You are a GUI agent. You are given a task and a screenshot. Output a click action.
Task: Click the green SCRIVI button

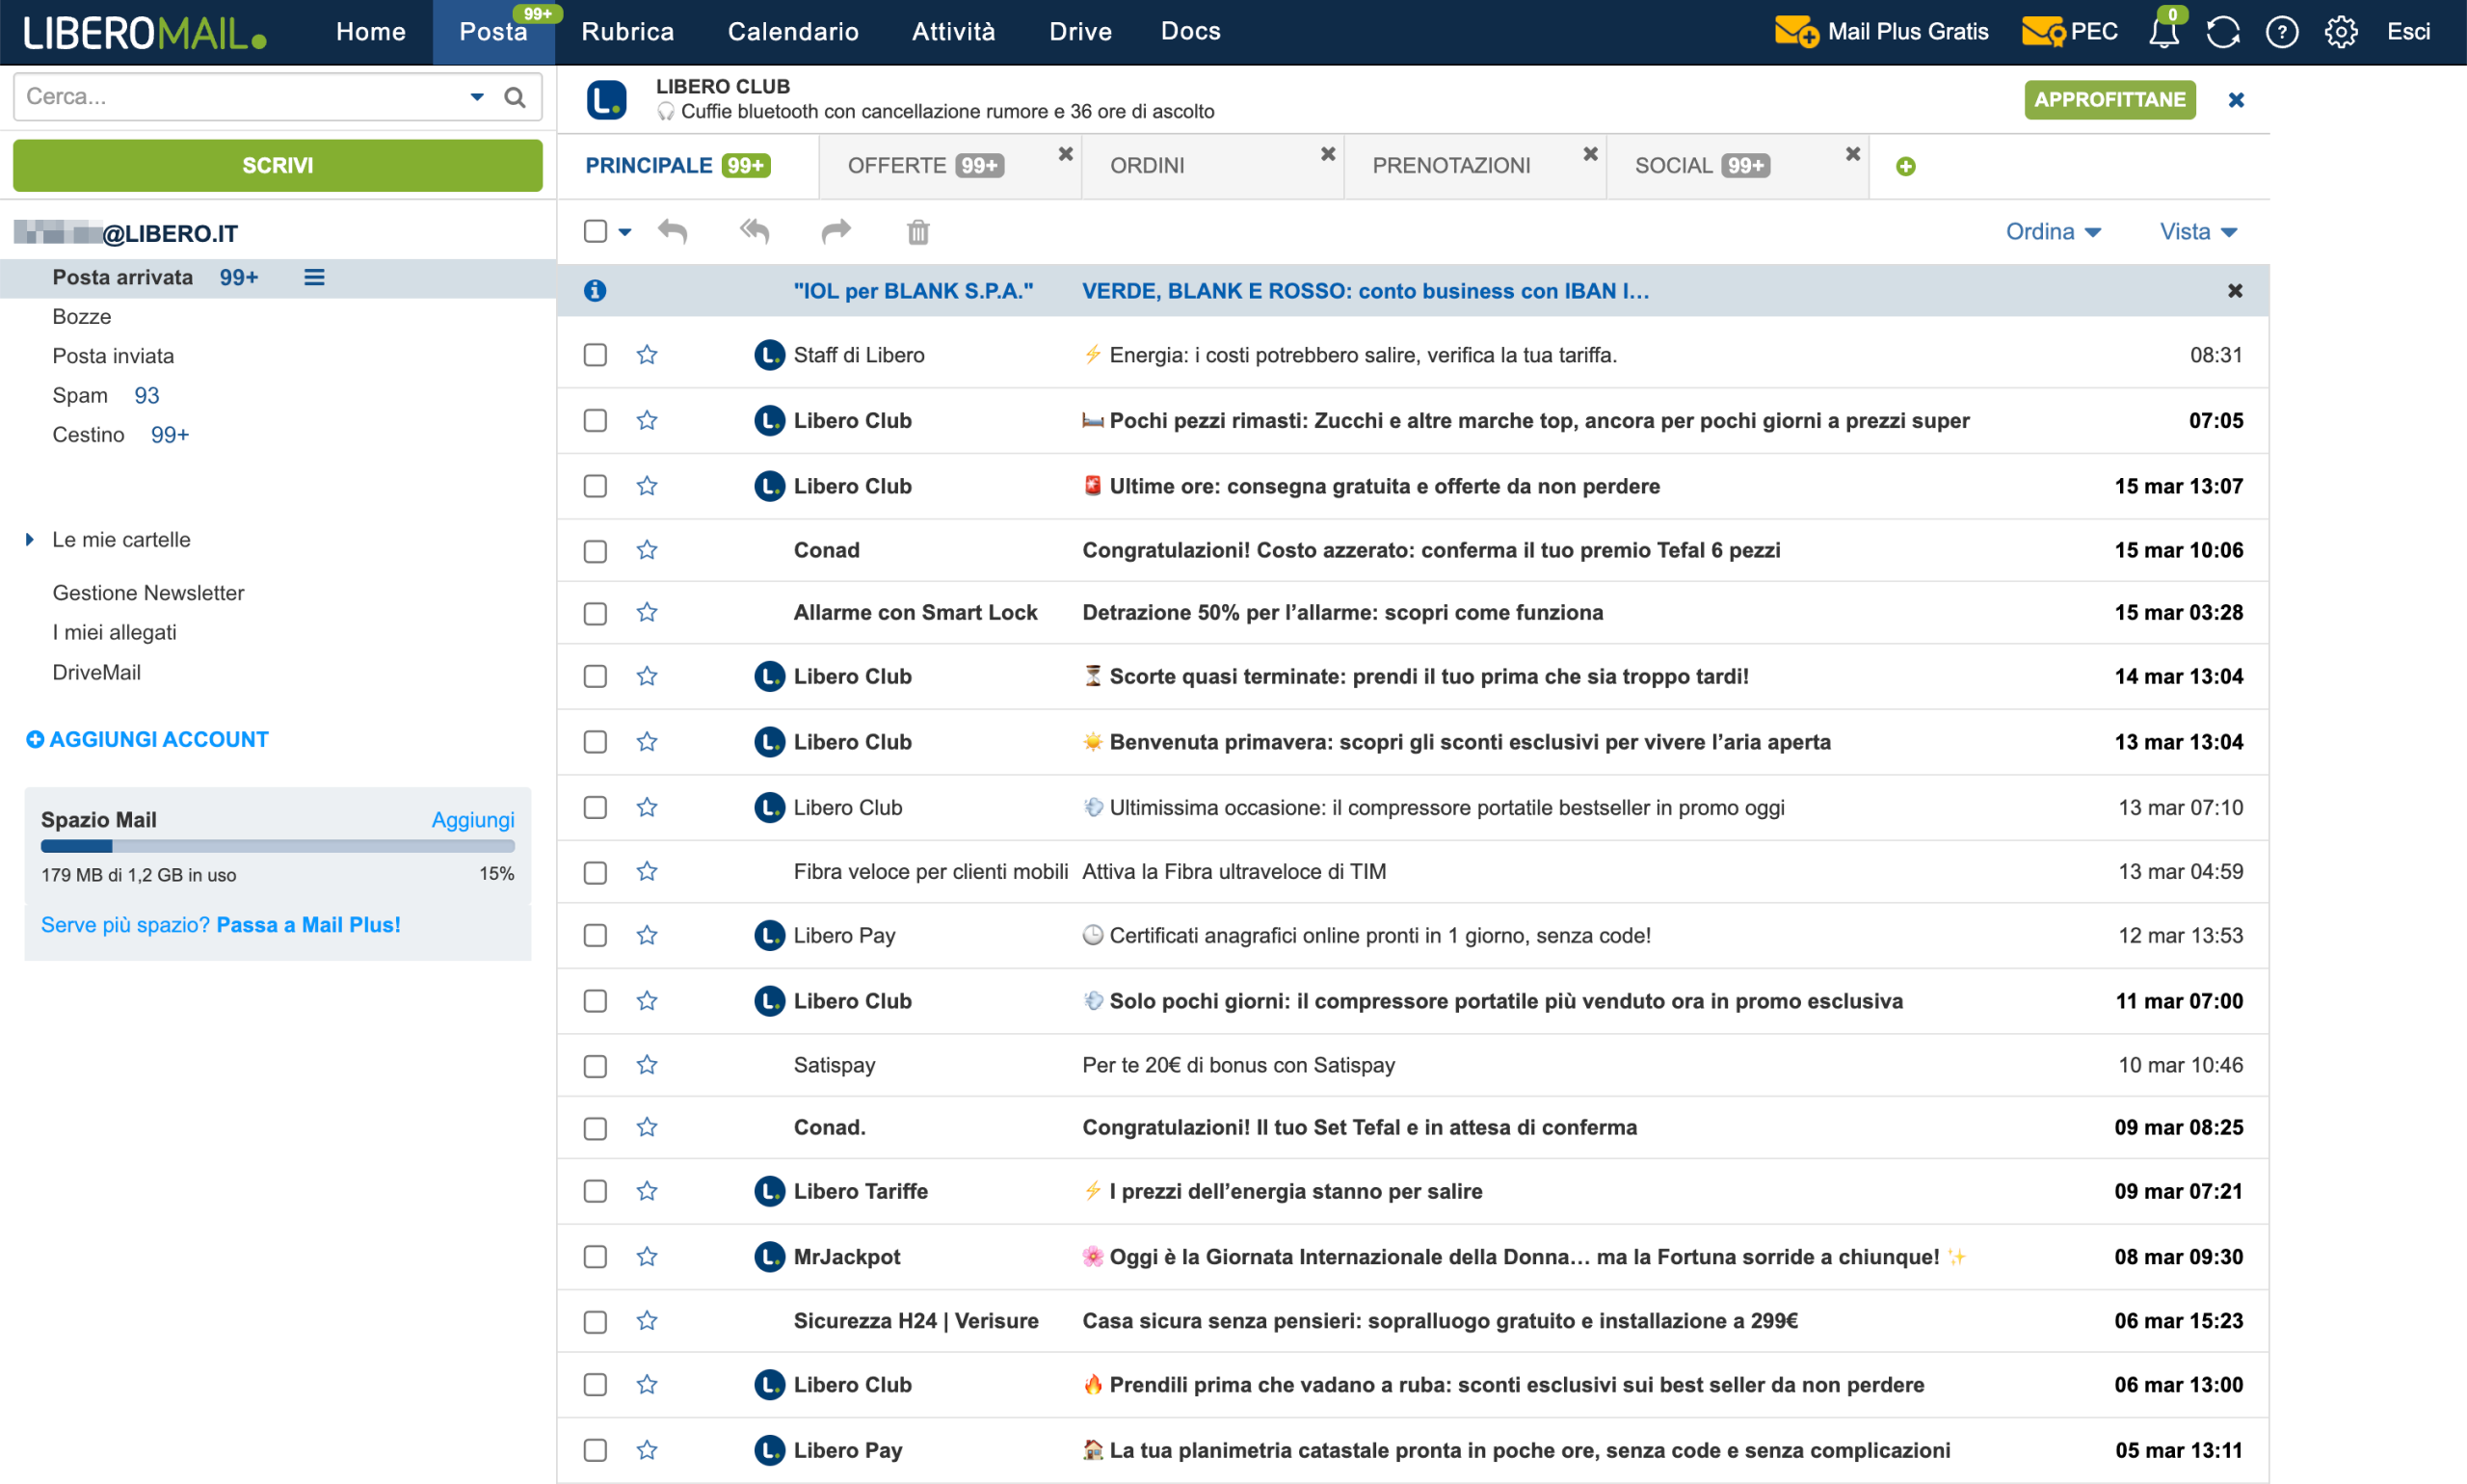[x=277, y=166]
